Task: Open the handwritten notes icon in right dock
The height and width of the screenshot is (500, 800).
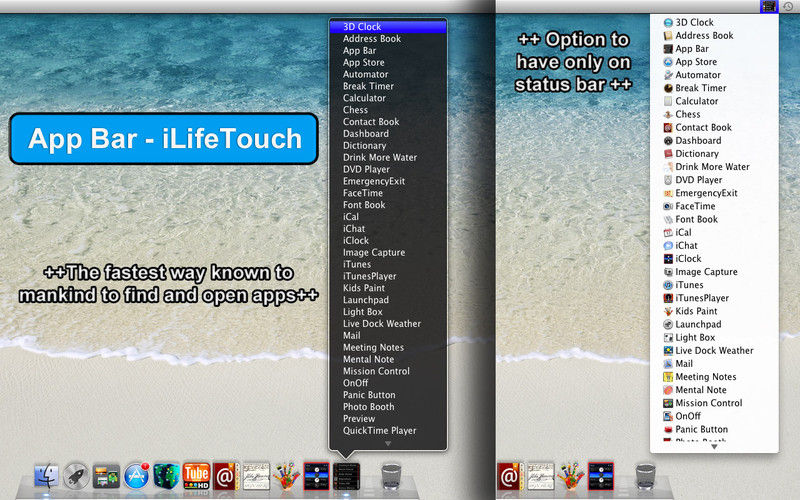Action: click(540, 476)
